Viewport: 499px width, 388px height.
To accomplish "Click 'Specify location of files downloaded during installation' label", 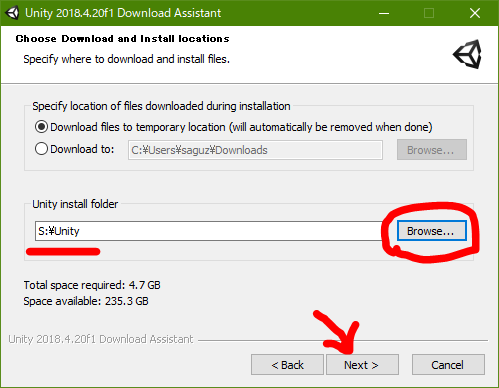I will [x=161, y=106].
